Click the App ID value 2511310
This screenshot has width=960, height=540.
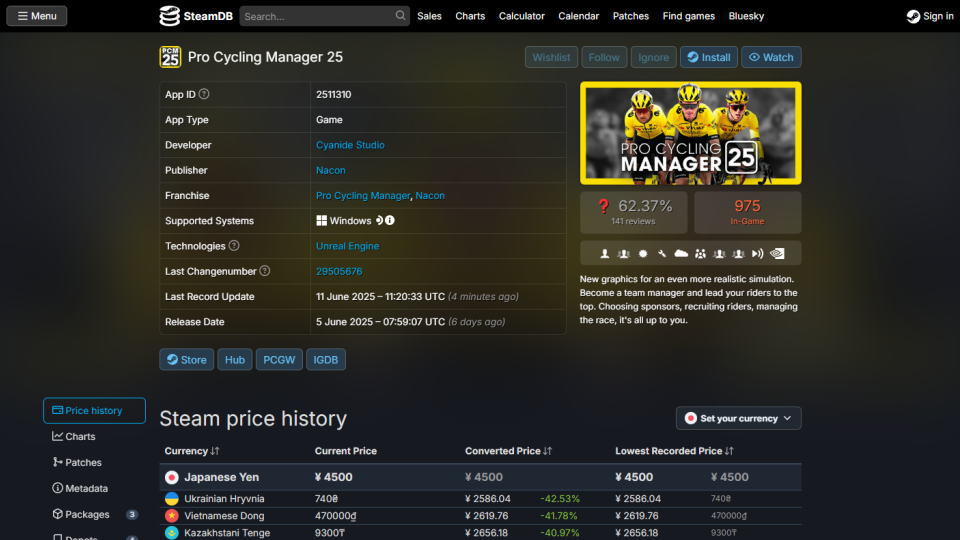[334, 94]
